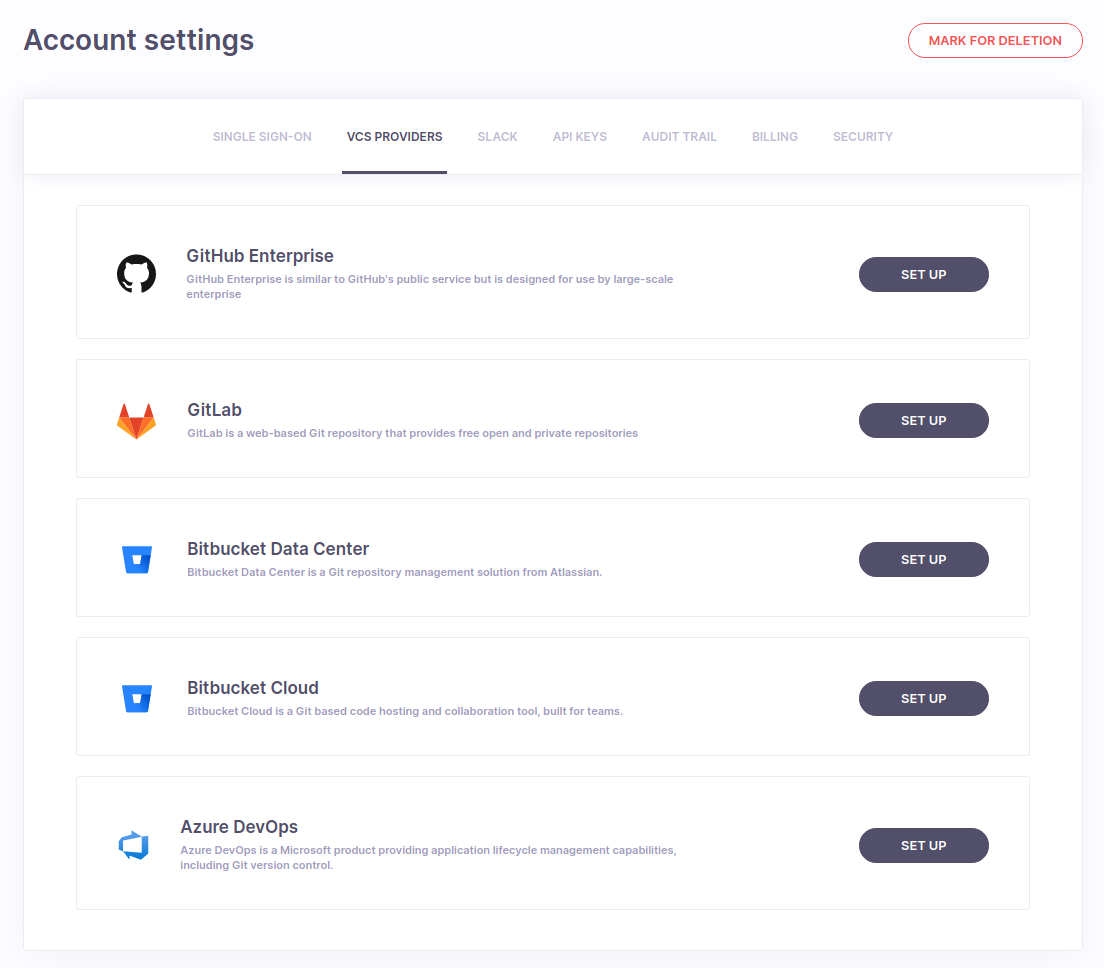This screenshot has height=968, width=1104.
Task: Click the GitHub Enterprise octocat logo
Action: tap(136, 273)
